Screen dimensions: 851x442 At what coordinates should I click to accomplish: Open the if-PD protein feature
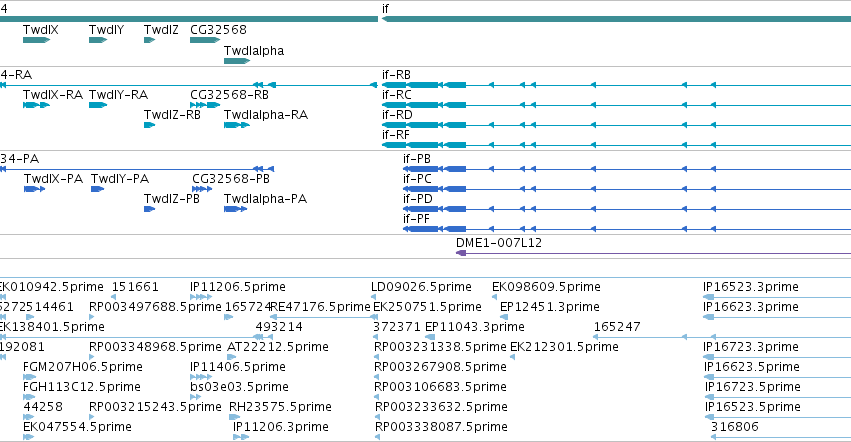(x=627, y=209)
